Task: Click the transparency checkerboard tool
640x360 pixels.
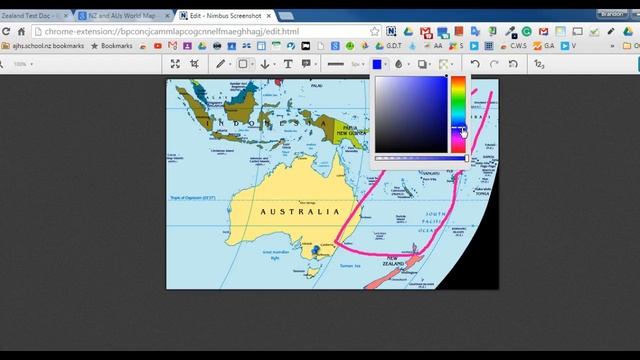Action: (443, 64)
